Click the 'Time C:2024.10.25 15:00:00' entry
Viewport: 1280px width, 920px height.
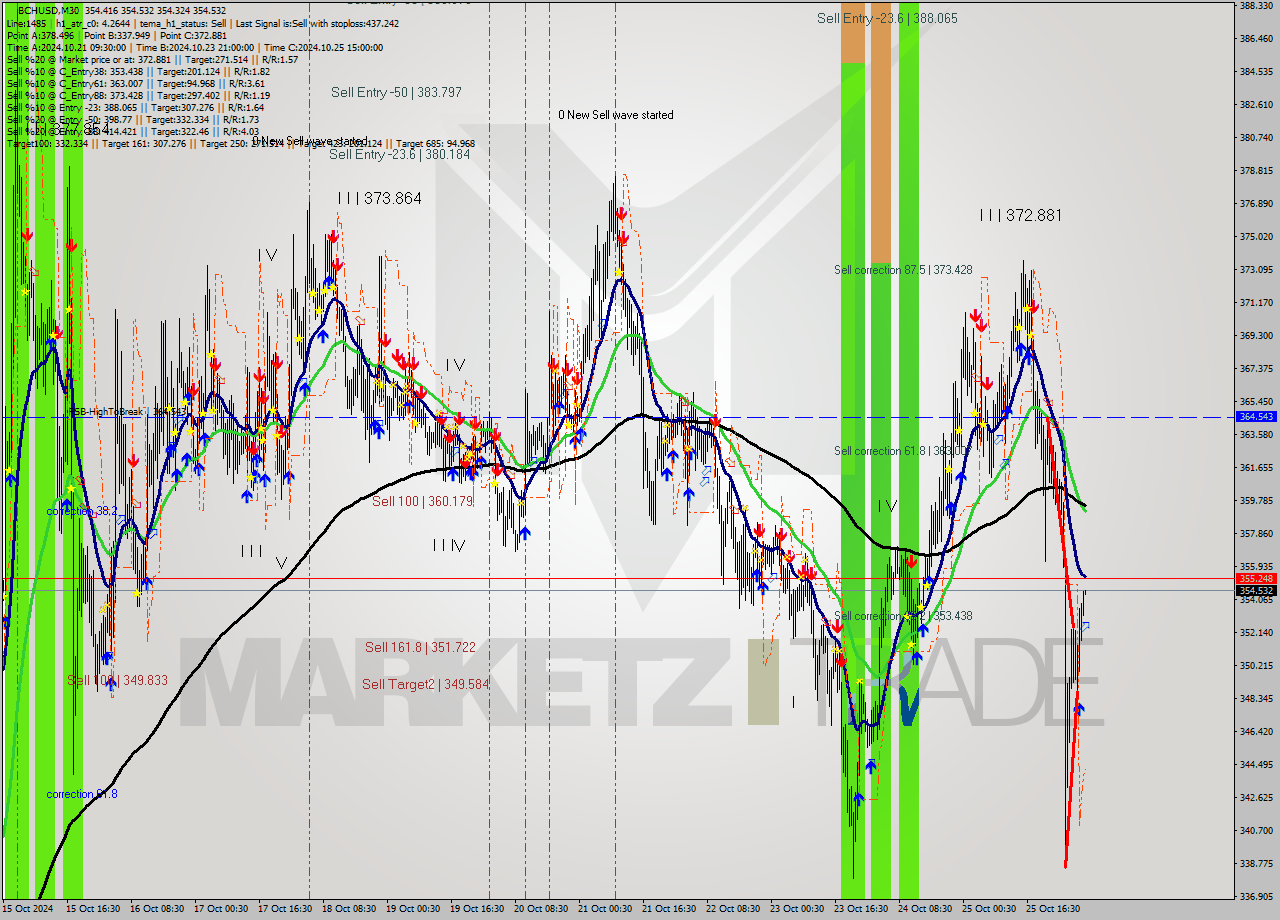(322, 47)
